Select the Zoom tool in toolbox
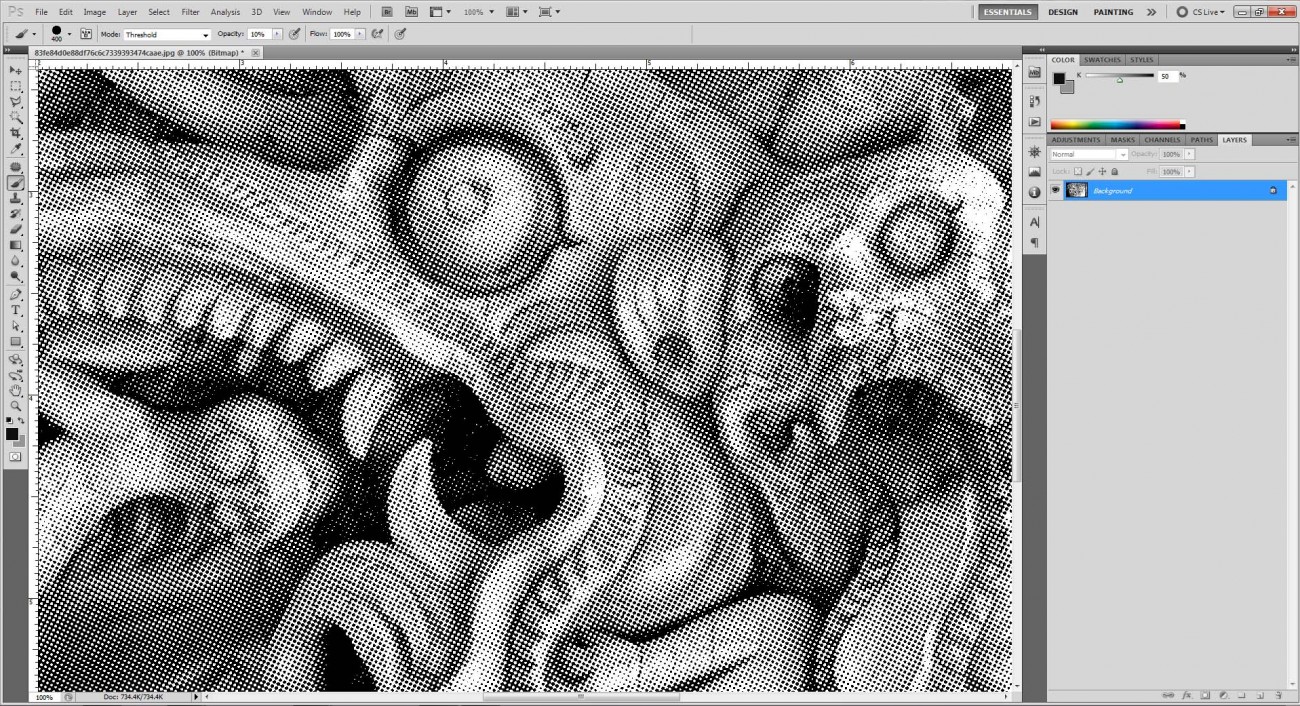The image size is (1300, 706). pos(16,405)
